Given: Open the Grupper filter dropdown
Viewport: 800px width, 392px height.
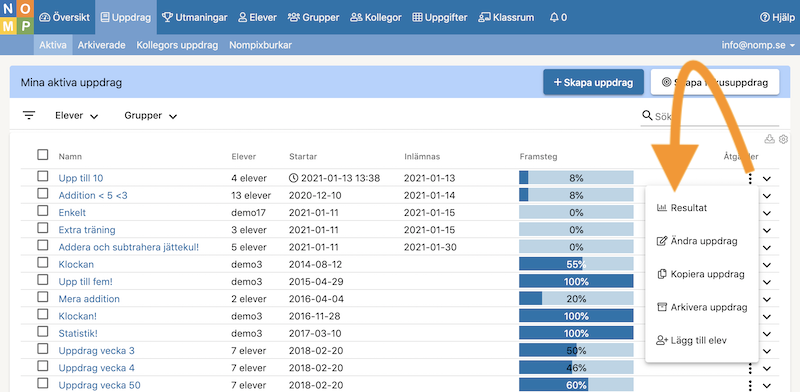Looking at the screenshot, I should [151, 116].
